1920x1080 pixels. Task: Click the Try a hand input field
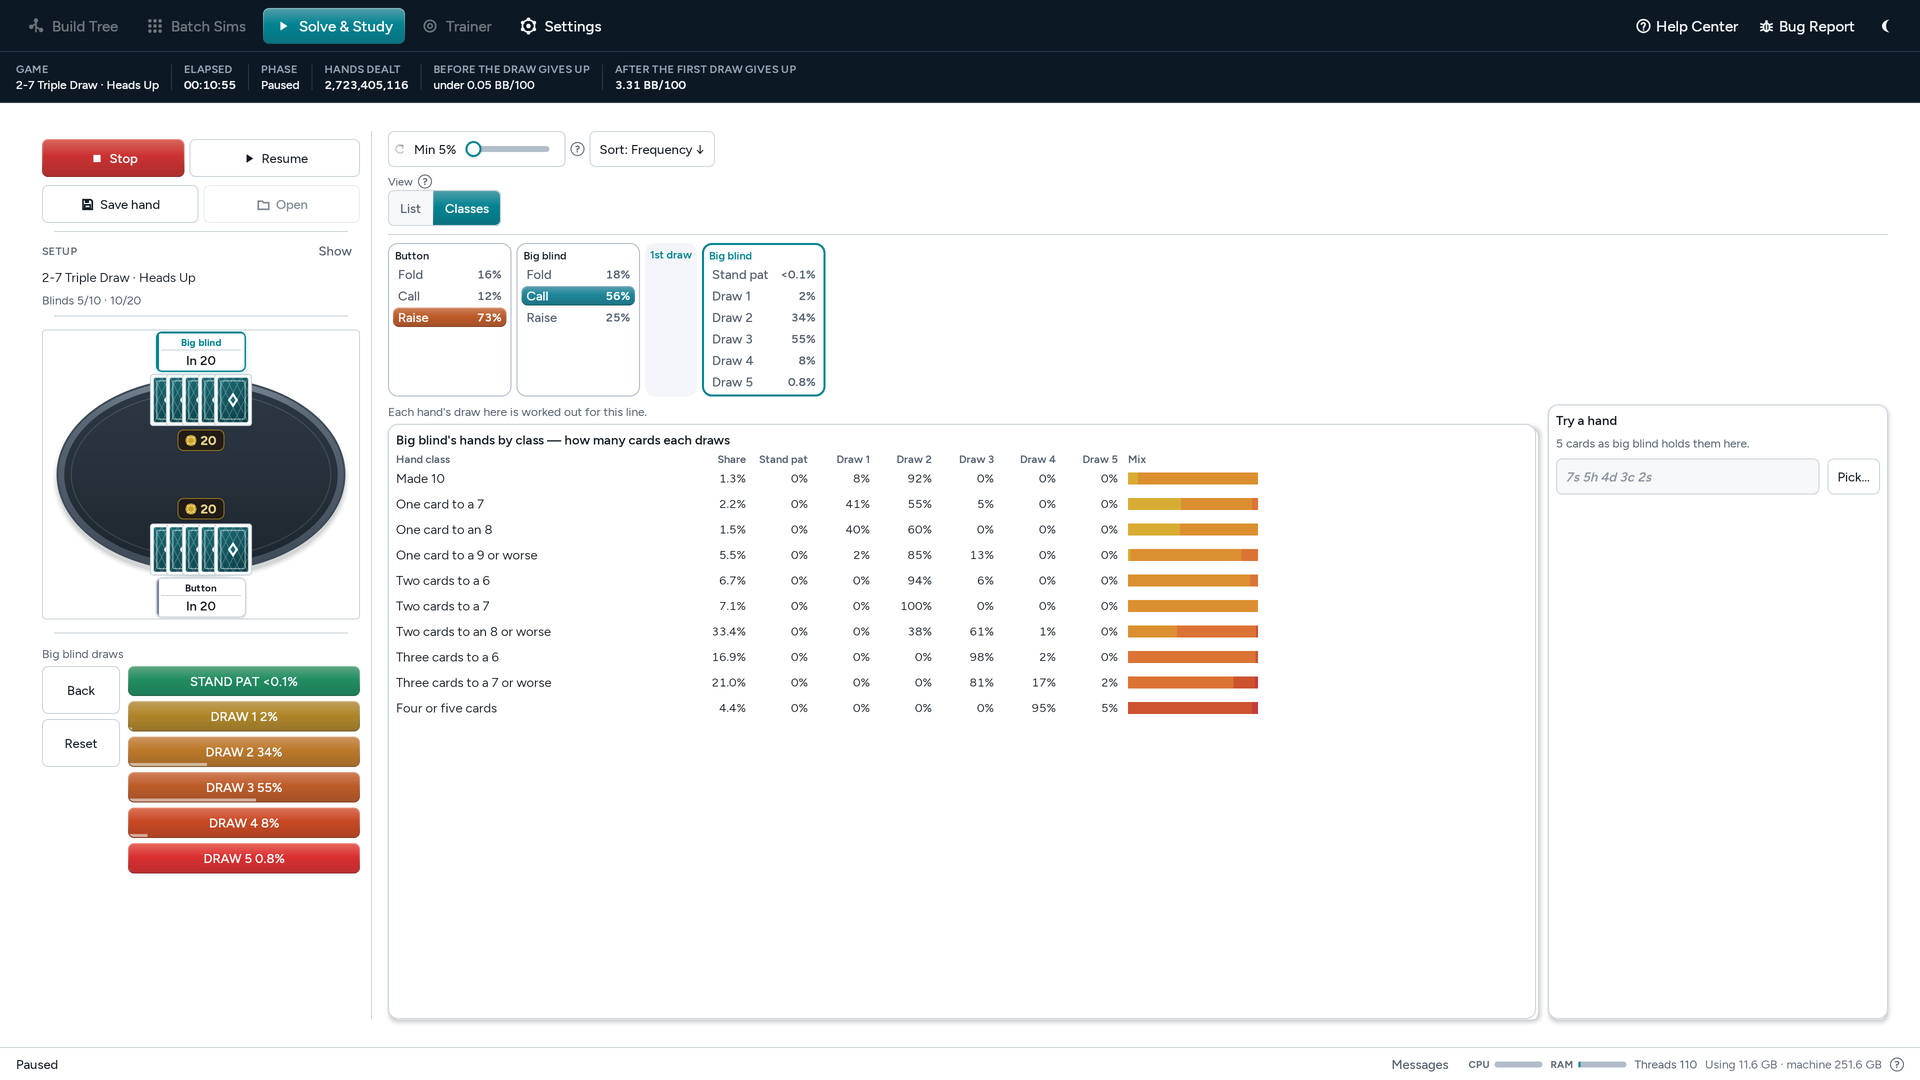pyautogui.click(x=1687, y=477)
